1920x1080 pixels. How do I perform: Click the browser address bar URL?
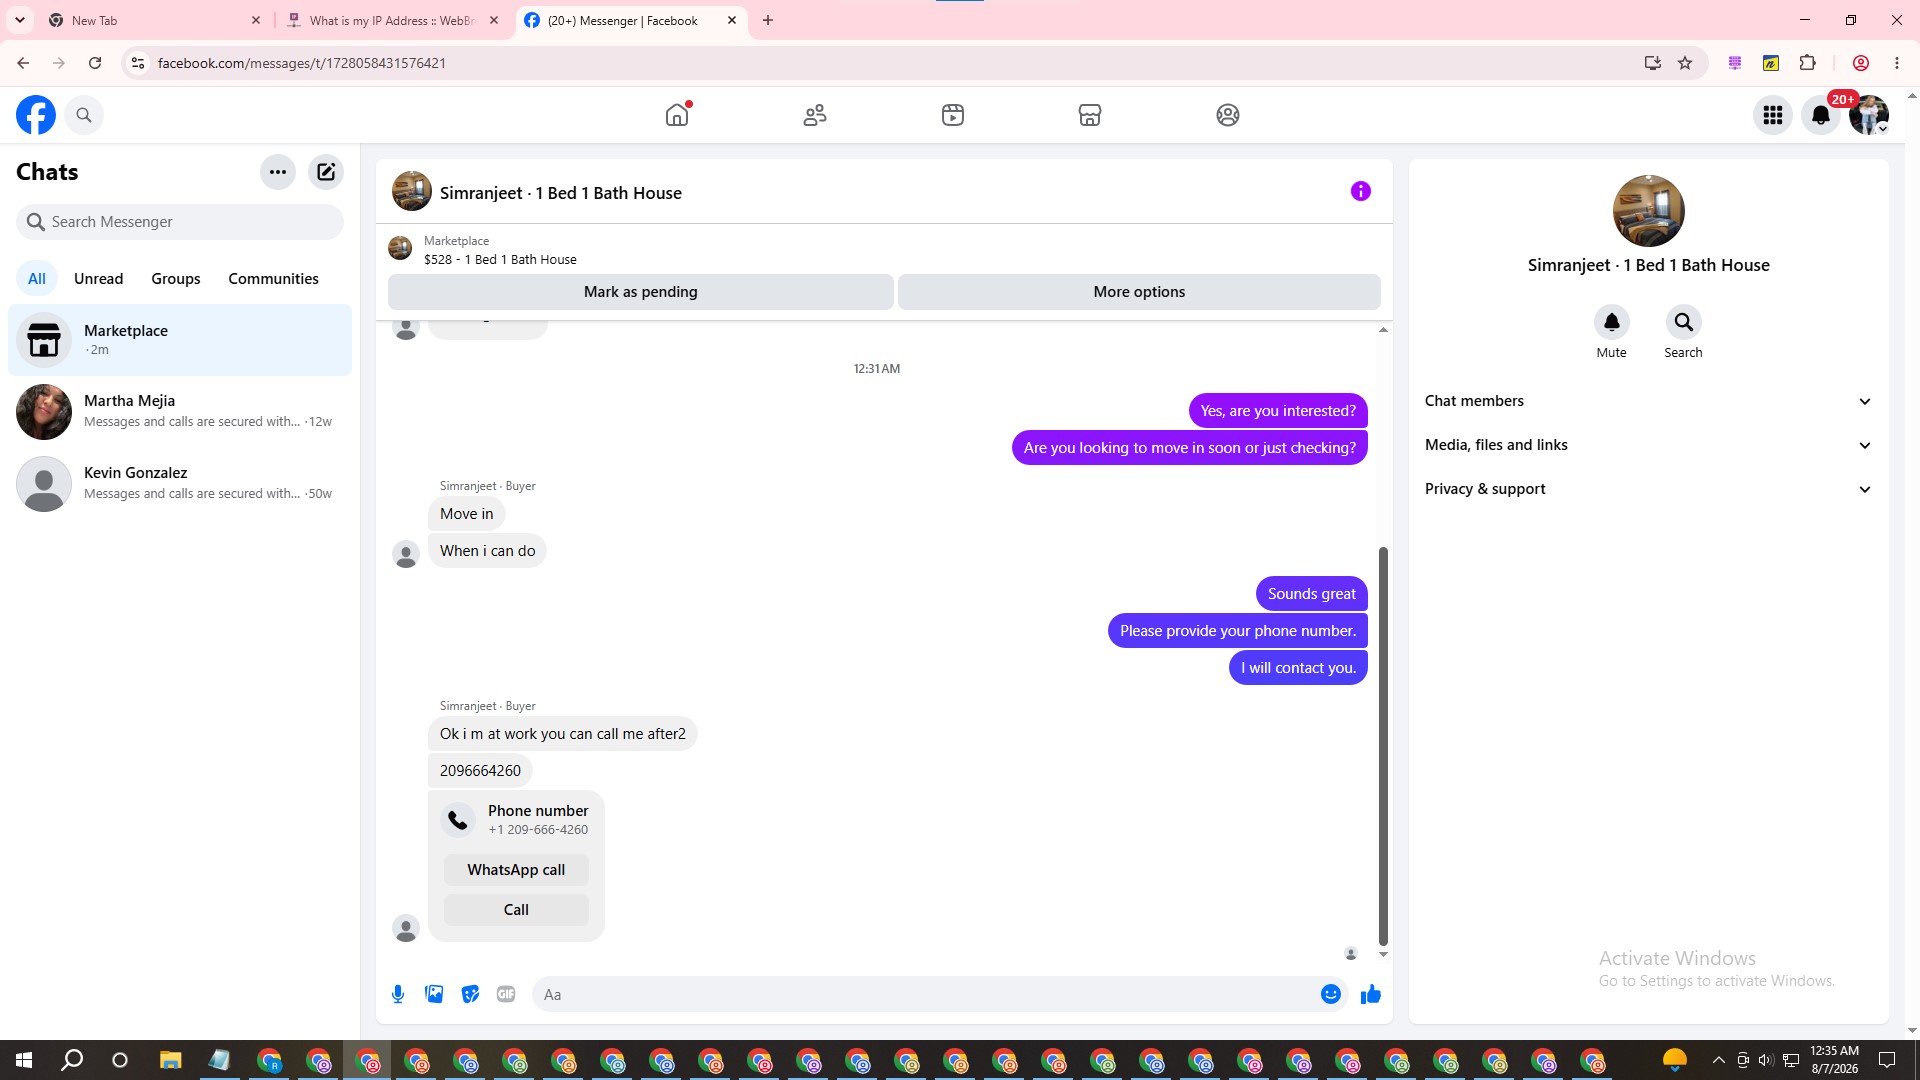(x=302, y=63)
